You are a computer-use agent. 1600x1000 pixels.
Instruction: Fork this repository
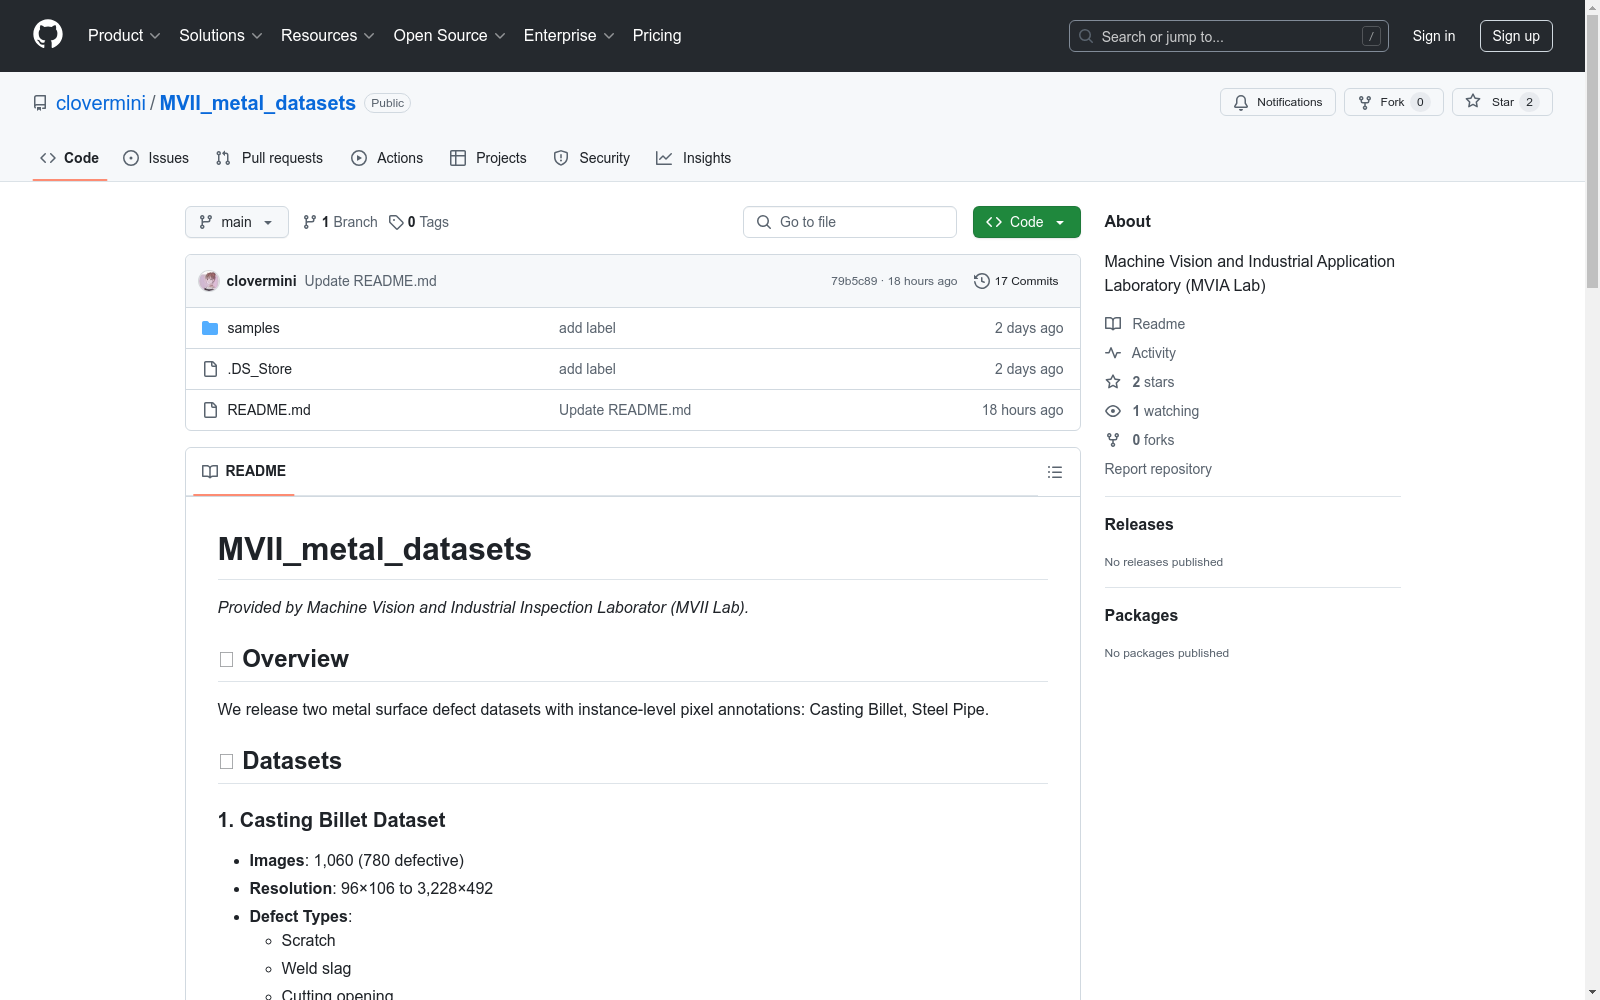[x=1393, y=102]
